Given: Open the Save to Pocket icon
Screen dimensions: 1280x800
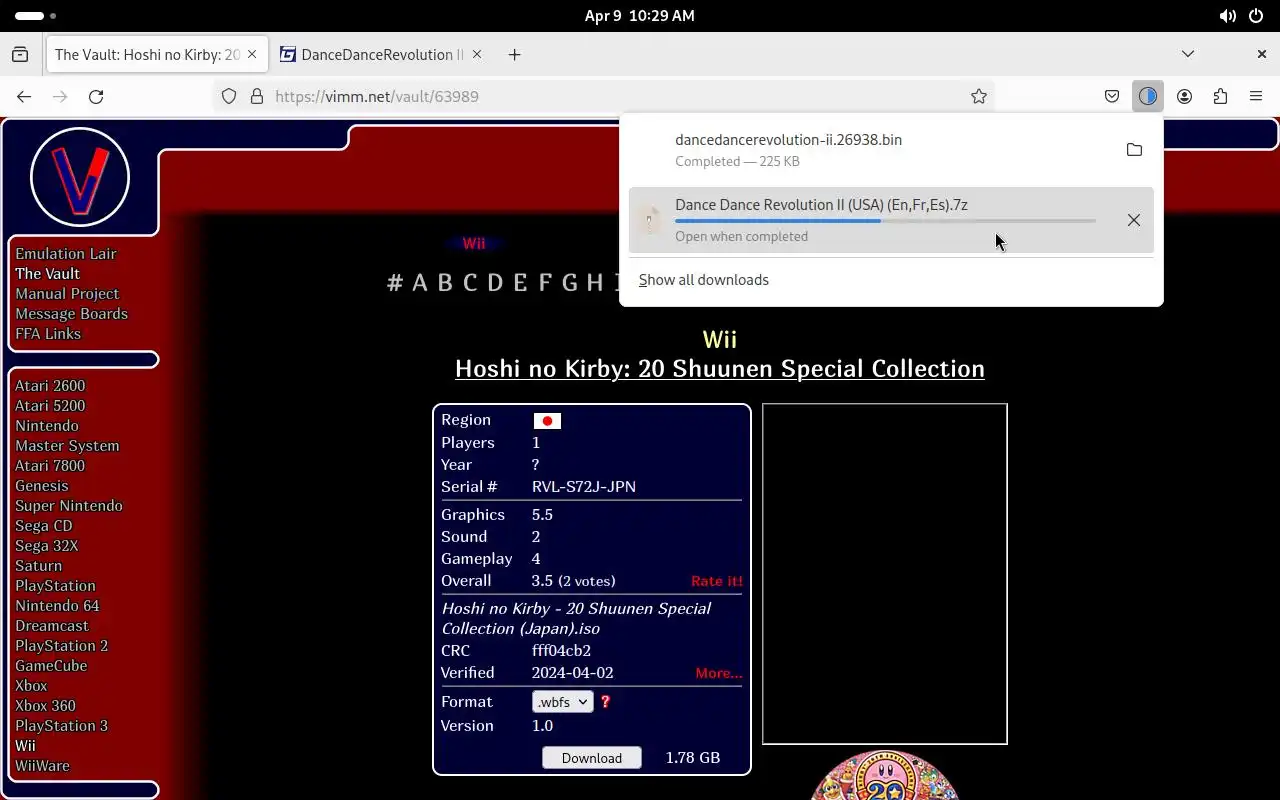Looking at the screenshot, I should click(1112, 97).
